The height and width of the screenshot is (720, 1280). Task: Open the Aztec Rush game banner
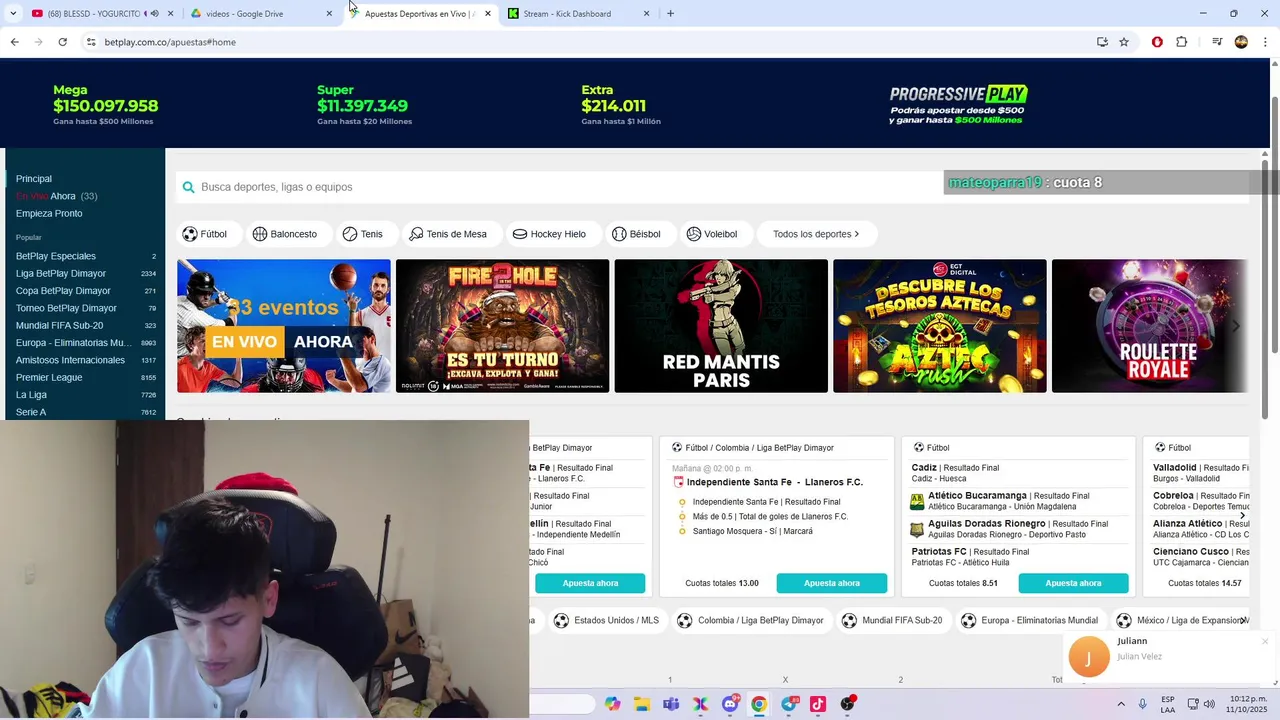(940, 326)
